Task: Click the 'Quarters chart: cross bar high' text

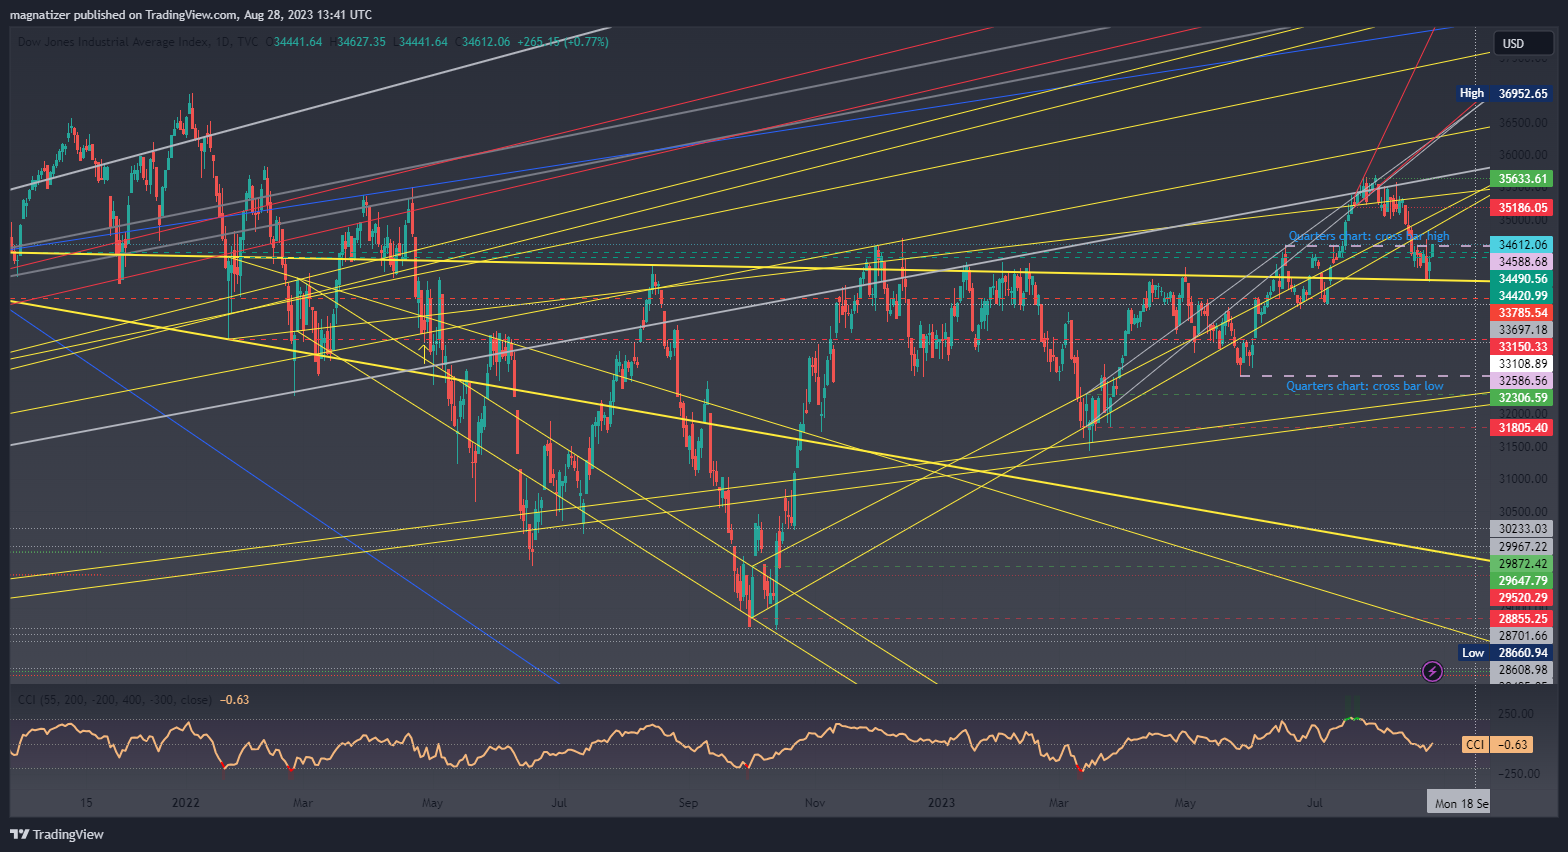Action: tap(1368, 236)
